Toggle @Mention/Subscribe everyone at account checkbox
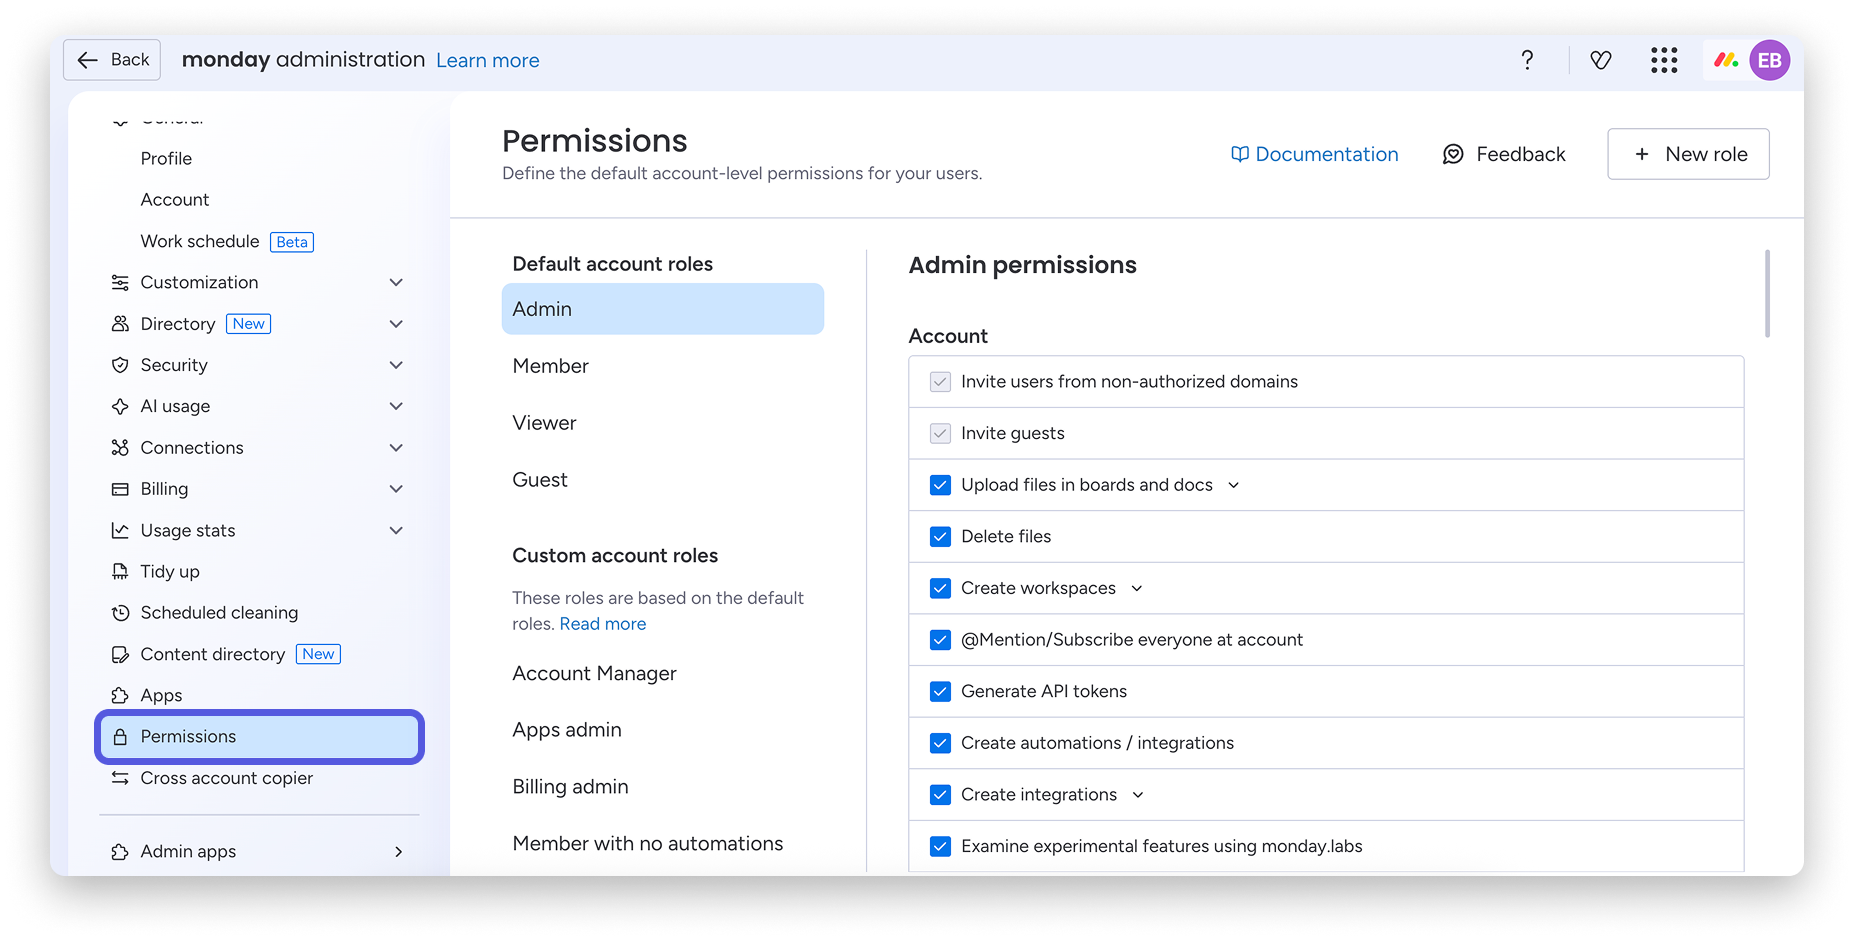The height and width of the screenshot is (941, 1854). pyautogui.click(x=940, y=640)
